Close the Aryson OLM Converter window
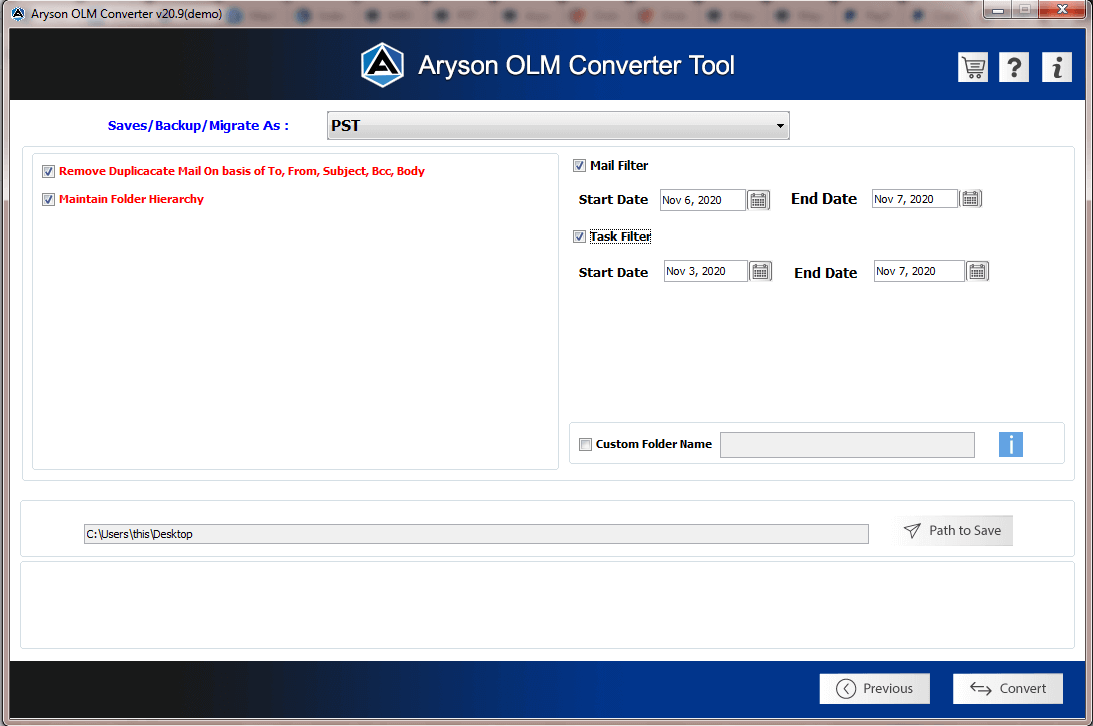The image size is (1093, 726). click(1062, 9)
